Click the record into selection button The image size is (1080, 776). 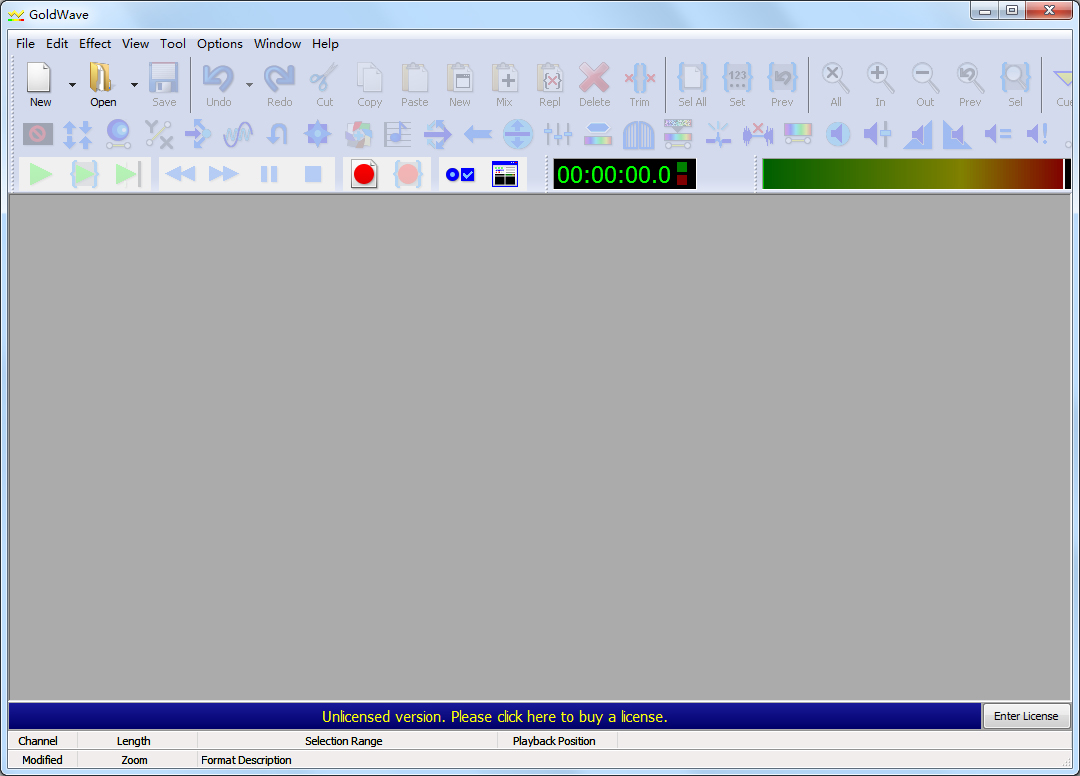408,174
